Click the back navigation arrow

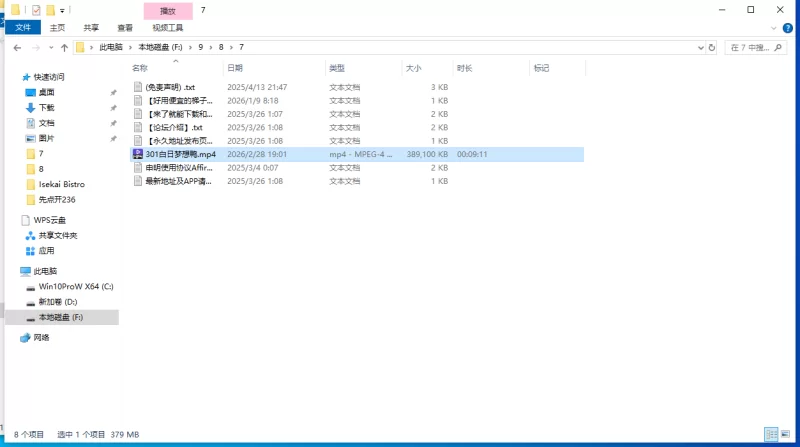pyautogui.click(x=17, y=47)
